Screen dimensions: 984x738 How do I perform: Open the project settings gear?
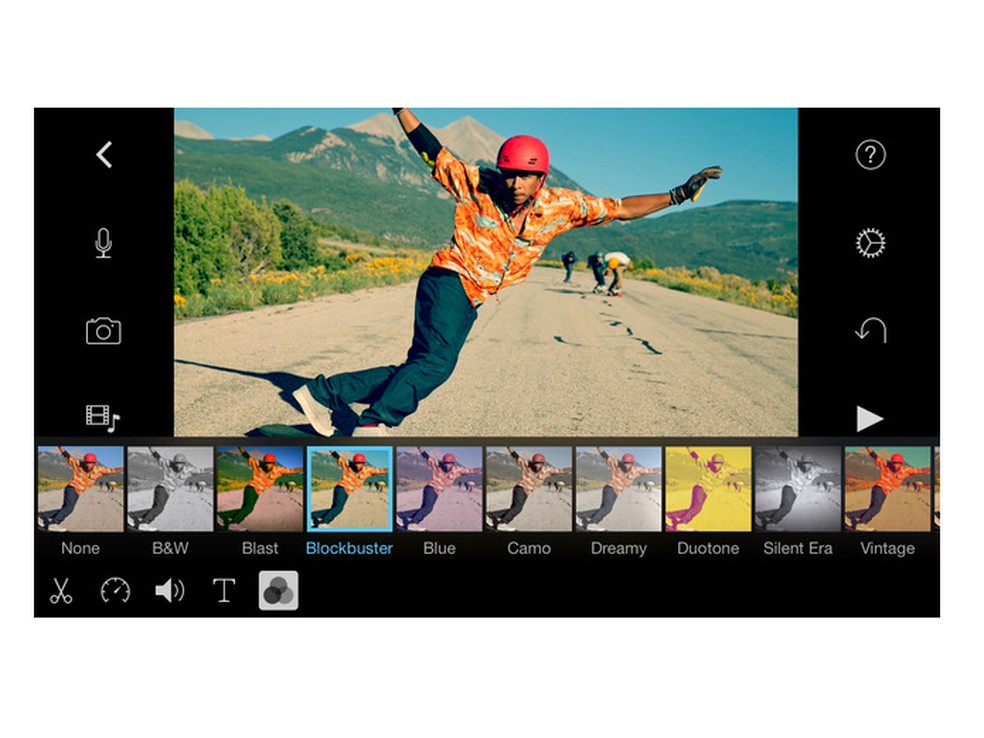click(871, 243)
